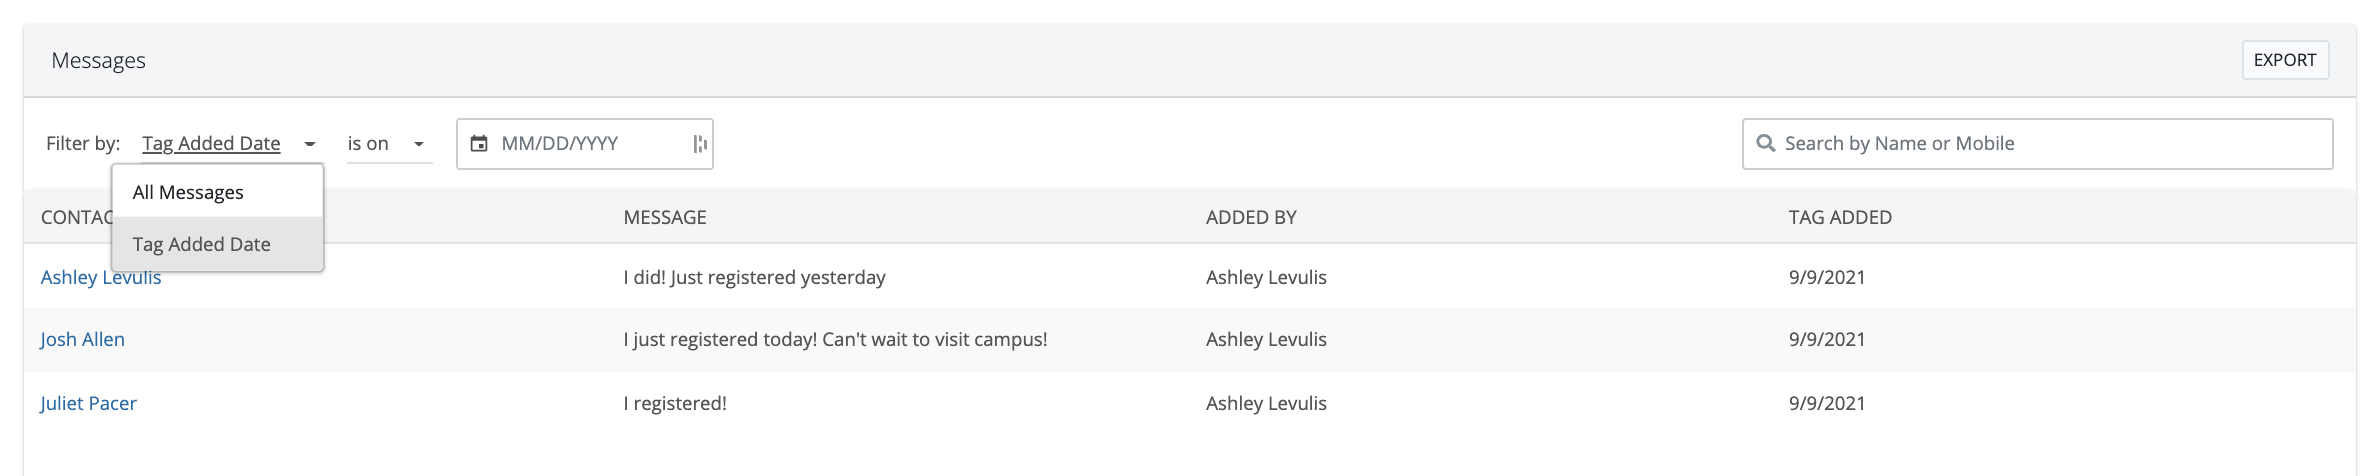Image resolution: width=2370 pixels, height=476 pixels.
Task: Select Tag Added Date in the open dropdown list
Action: [x=202, y=244]
